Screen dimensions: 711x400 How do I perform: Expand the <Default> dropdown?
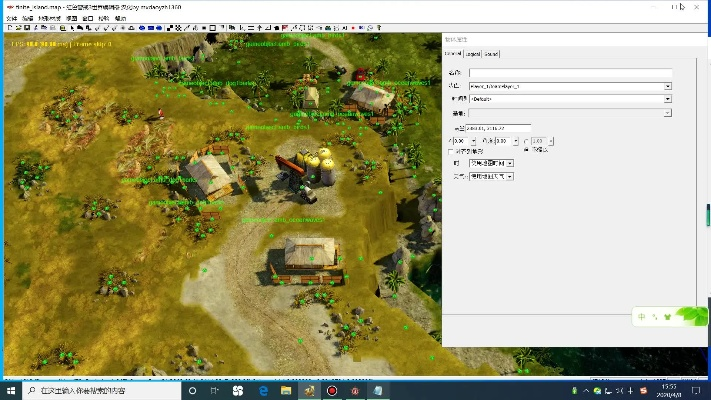pos(667,99)
